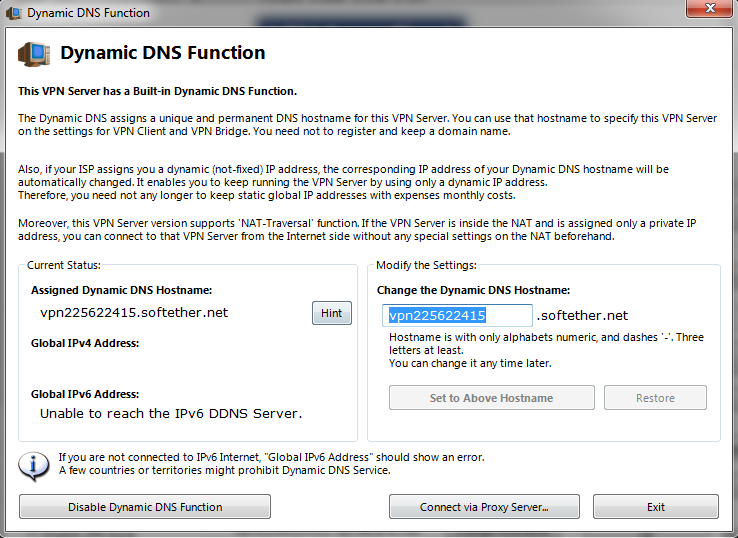Click the Restore button
Viewport: 738px width, 538px height.
(655, 398)
